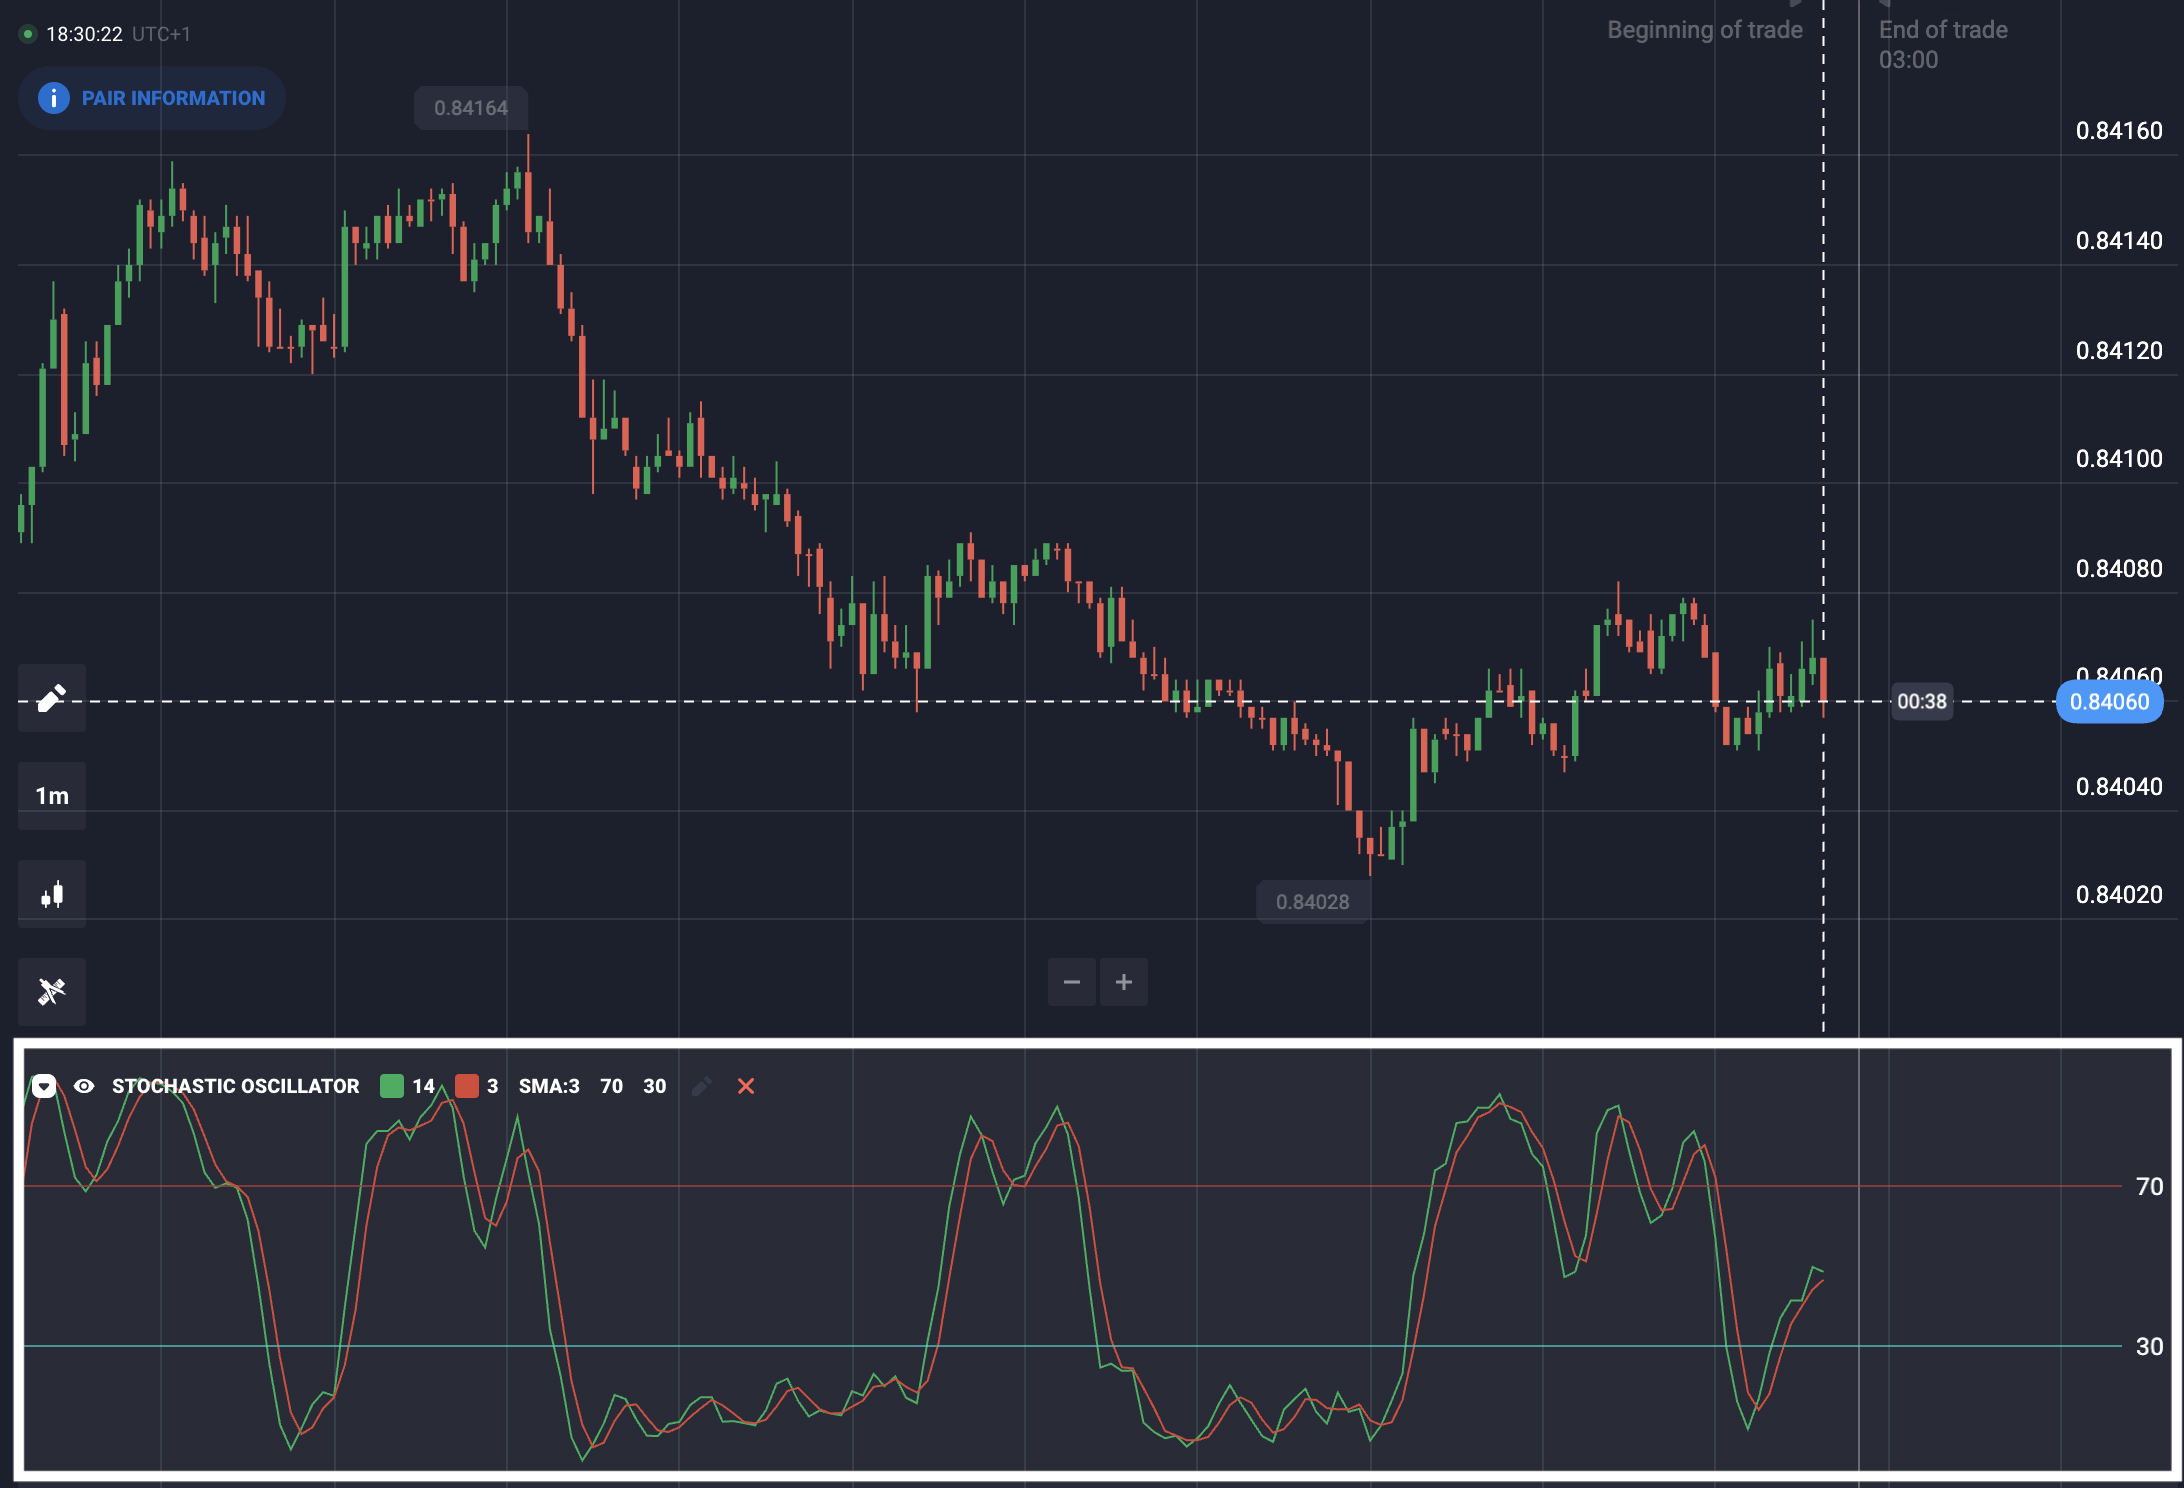Open the 1m timeframe selector

(x=52, y=796)
